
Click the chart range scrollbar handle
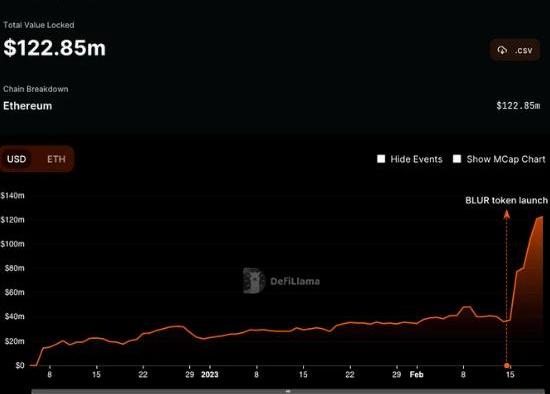pos(288,391)
